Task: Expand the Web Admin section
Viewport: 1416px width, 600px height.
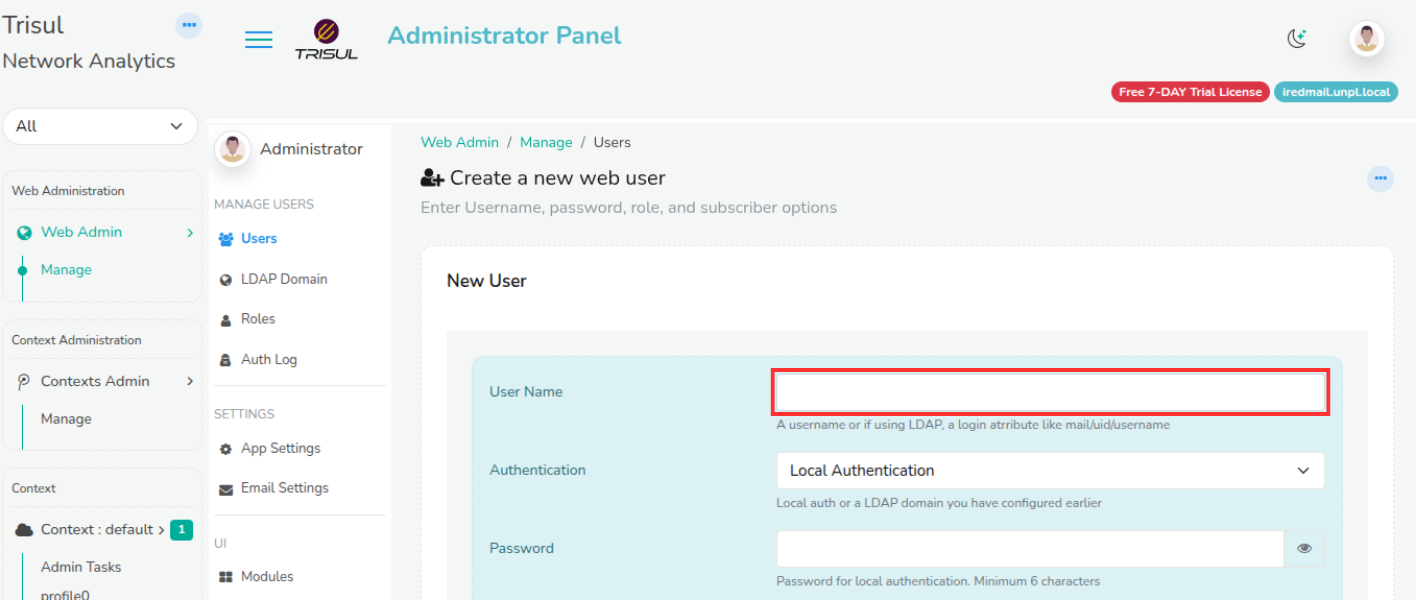Action: tap(104, 232)
